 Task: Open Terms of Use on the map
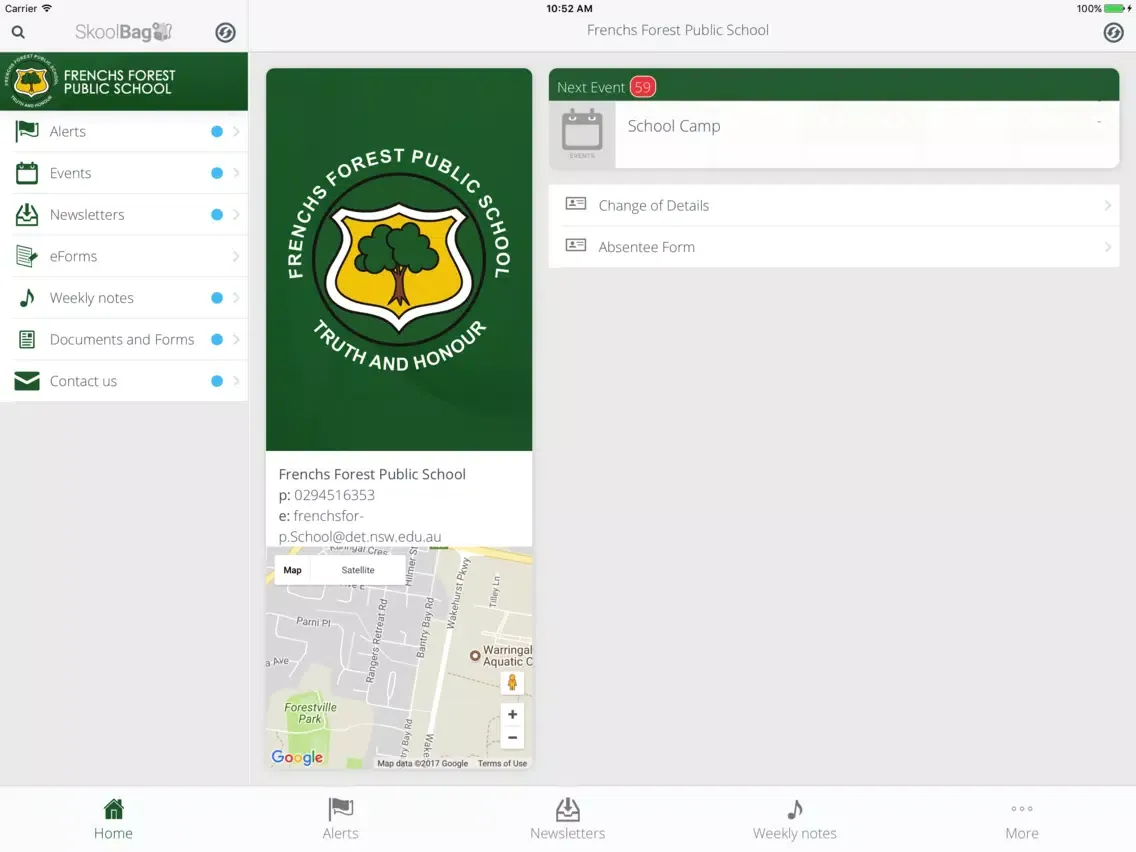(x=502, y=763)
